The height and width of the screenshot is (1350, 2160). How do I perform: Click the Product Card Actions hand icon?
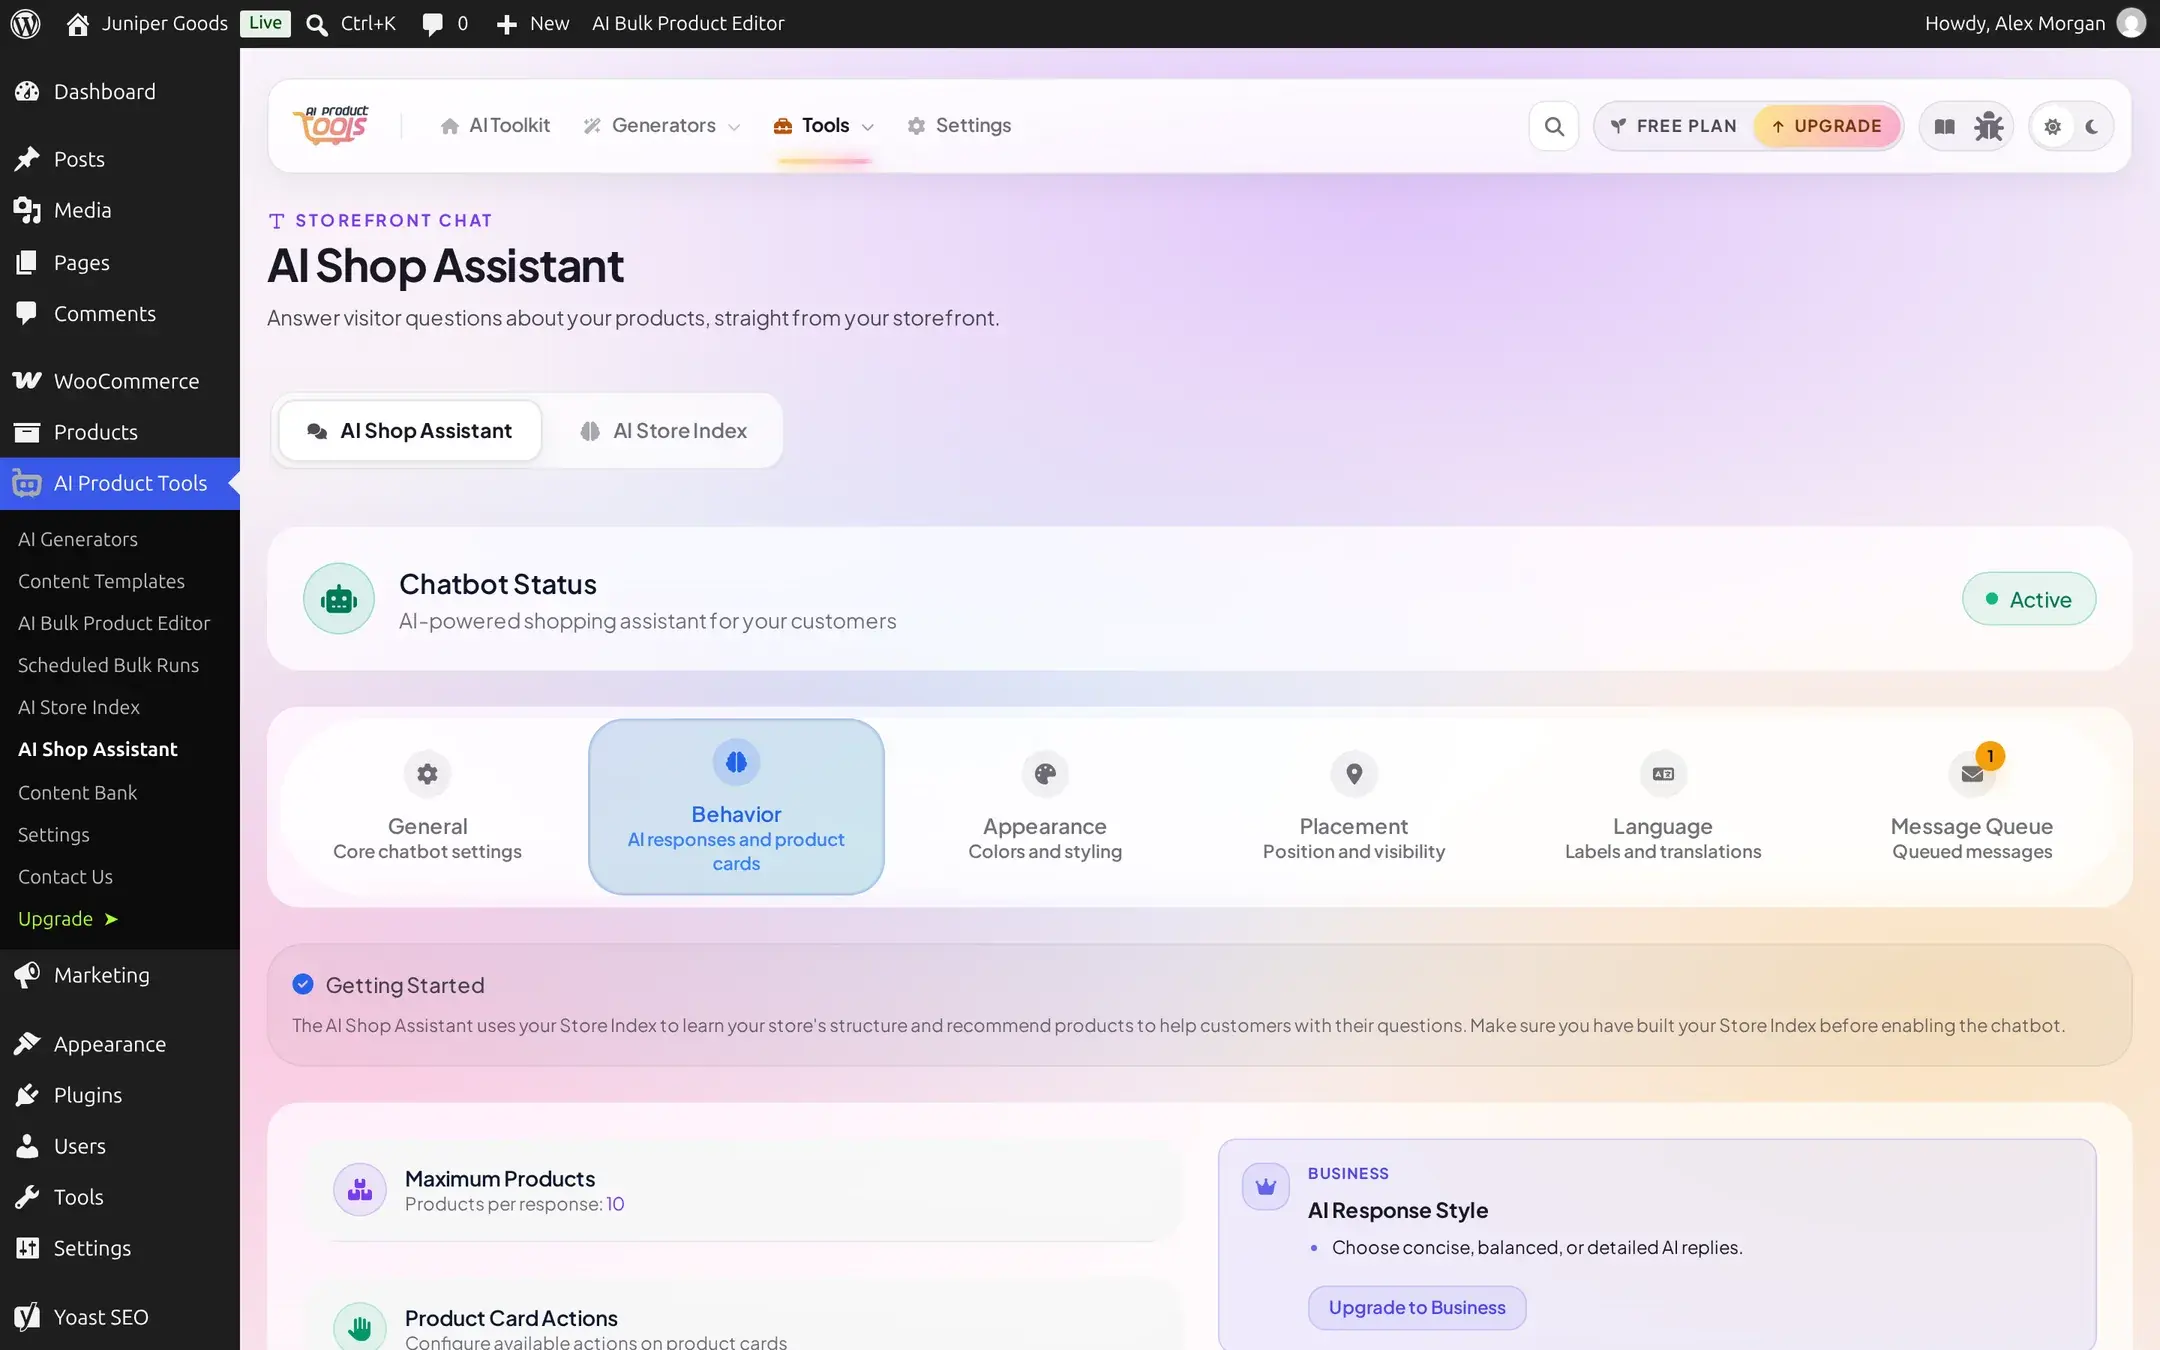tap(360, 1327)
